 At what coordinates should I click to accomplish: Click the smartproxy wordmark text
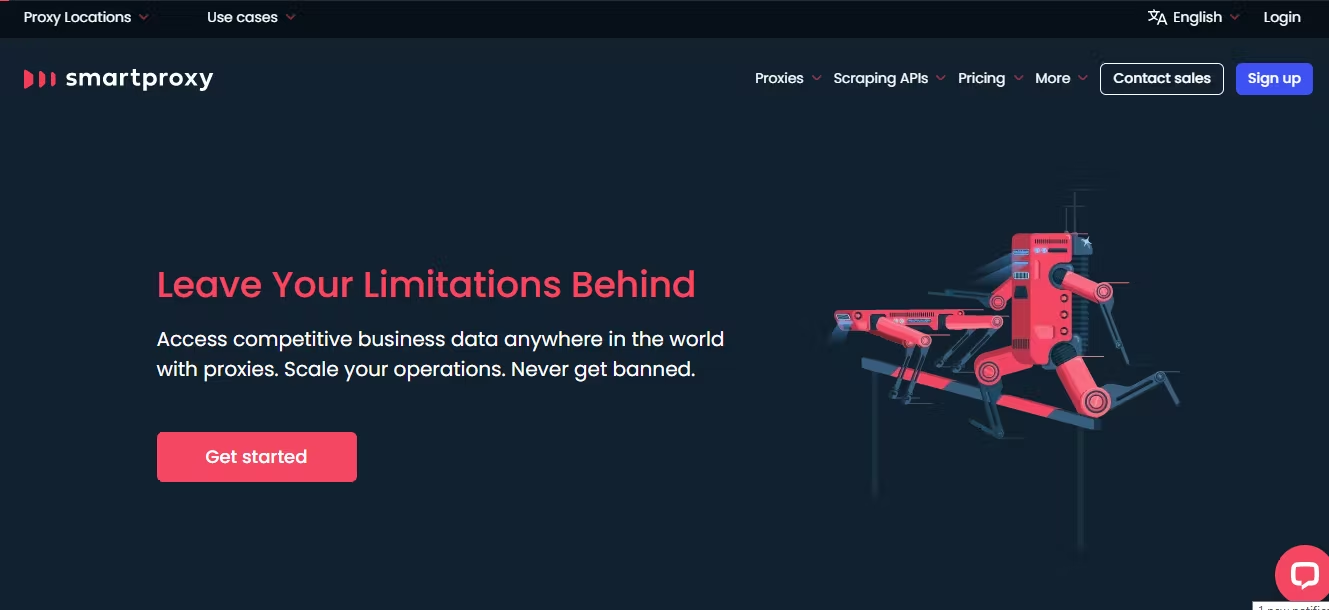[x=139, y=79]
